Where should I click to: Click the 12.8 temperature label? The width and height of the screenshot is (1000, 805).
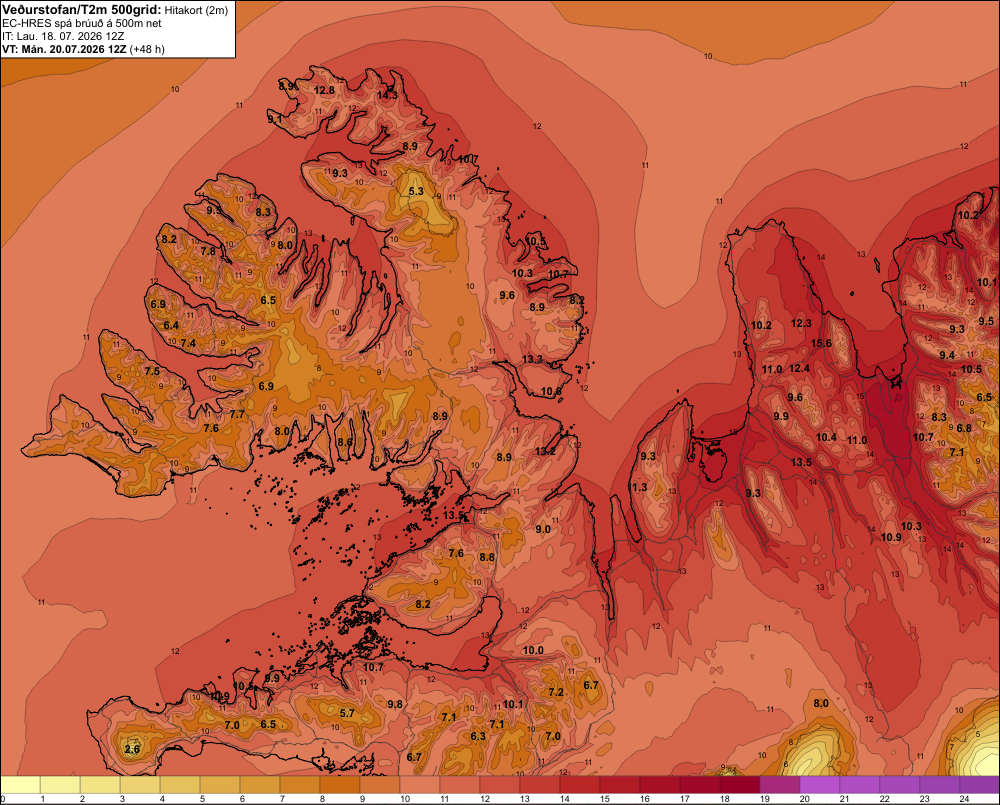pyautogui.click(x=325, y=90)
